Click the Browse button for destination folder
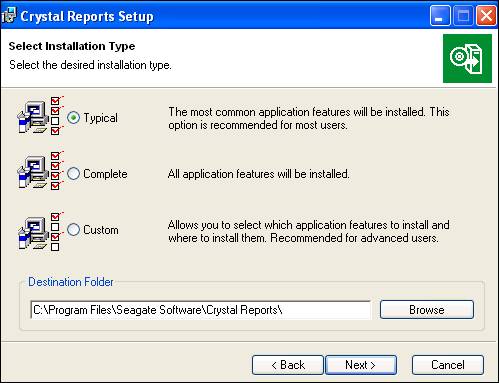The image size is (499, 383). [427, 310]
